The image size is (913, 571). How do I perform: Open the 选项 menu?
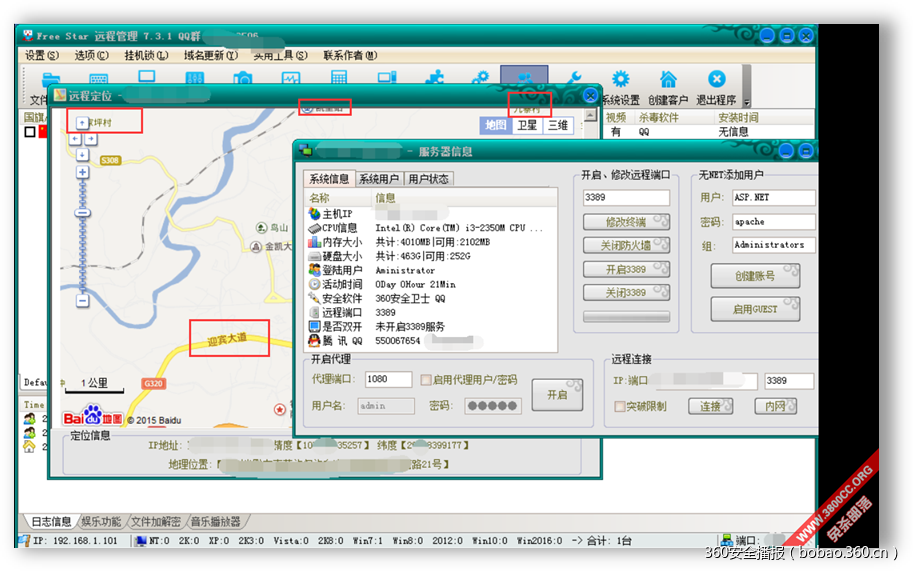[x=91, y=55]
